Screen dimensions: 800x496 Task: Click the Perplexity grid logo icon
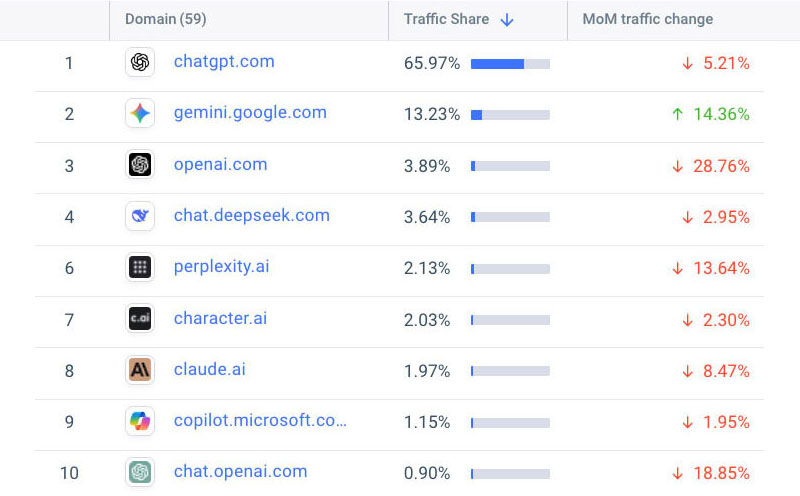pyautogui.click(x=140, y=267)
